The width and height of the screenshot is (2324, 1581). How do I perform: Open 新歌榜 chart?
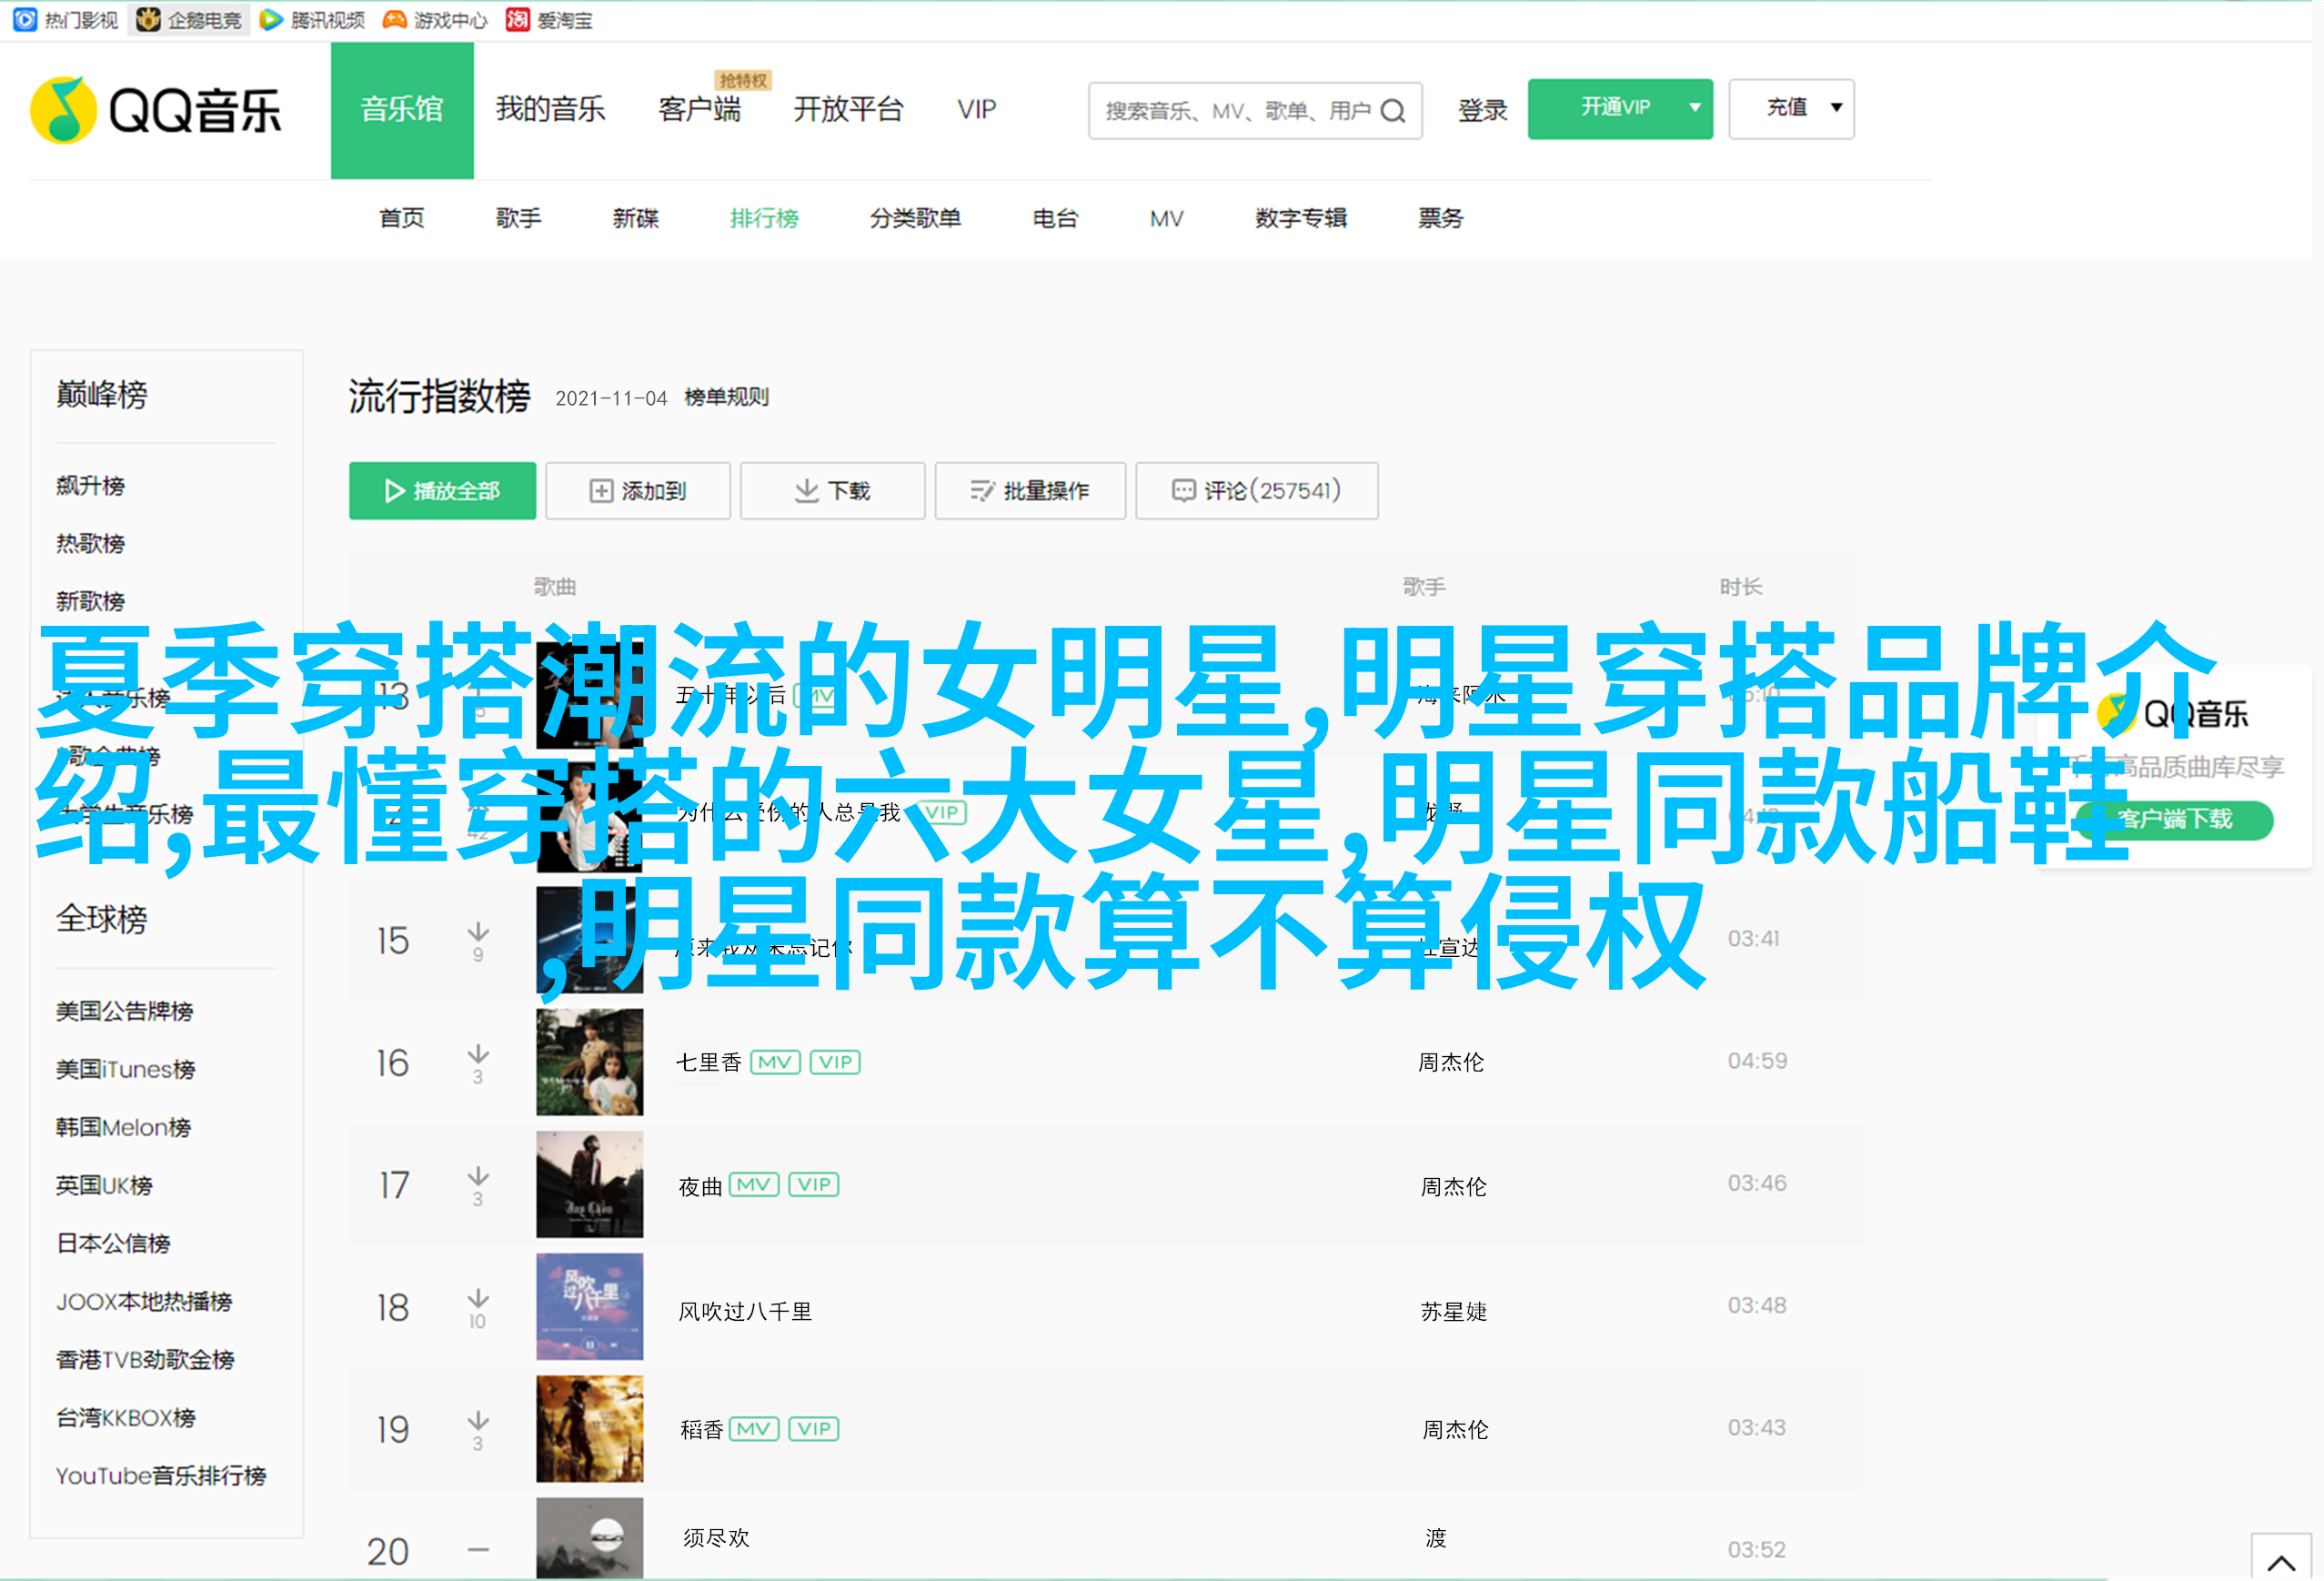pyautogui.click(x=90, y=602)
